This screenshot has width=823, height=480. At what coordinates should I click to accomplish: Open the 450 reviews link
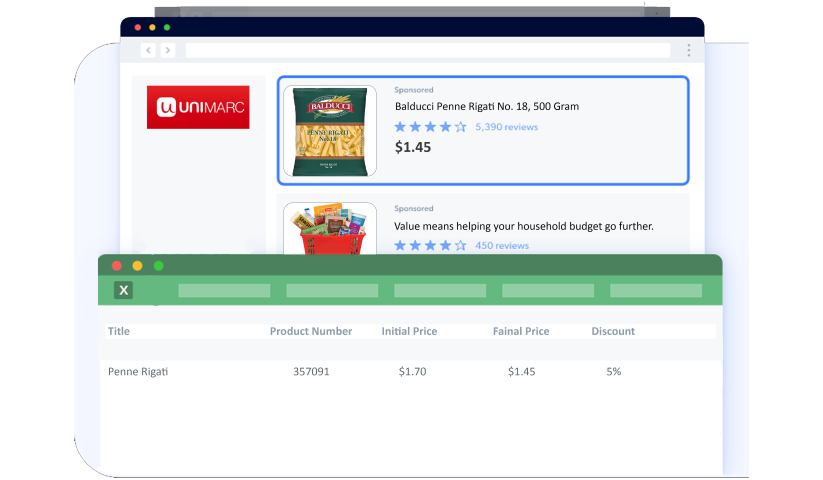click(x=502, y=246)
